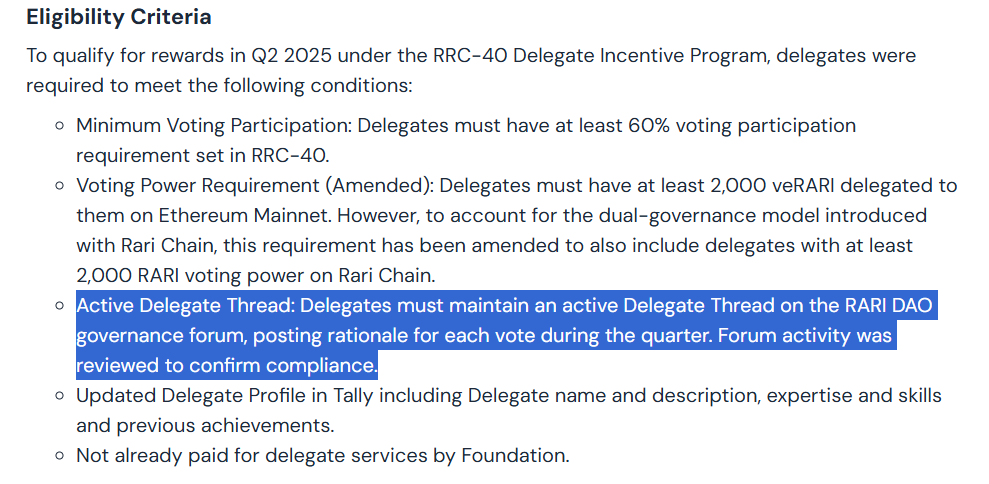Click the bullet before "Minimum Voting Participation"
The image size is (989, 484).
coord(58,126)
